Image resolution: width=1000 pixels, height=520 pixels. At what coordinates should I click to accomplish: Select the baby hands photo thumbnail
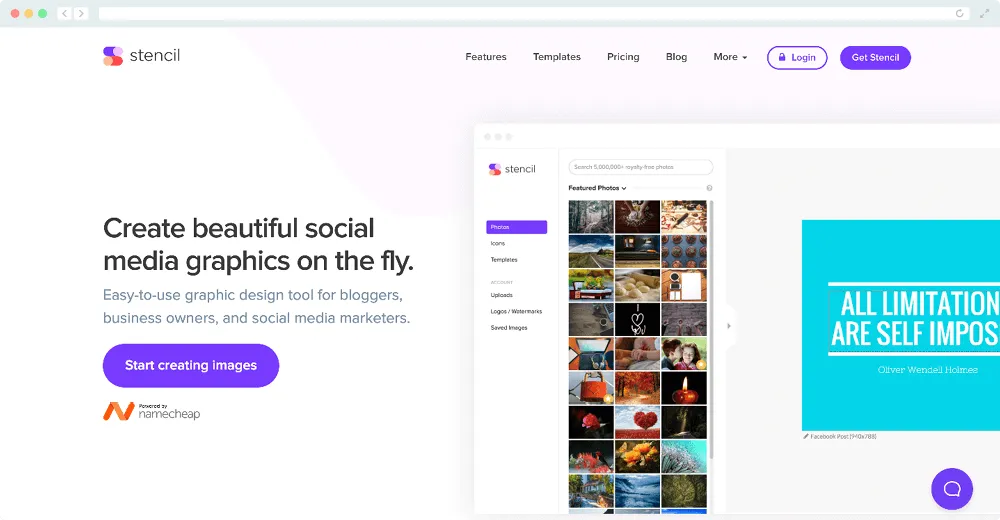[637, 354]
